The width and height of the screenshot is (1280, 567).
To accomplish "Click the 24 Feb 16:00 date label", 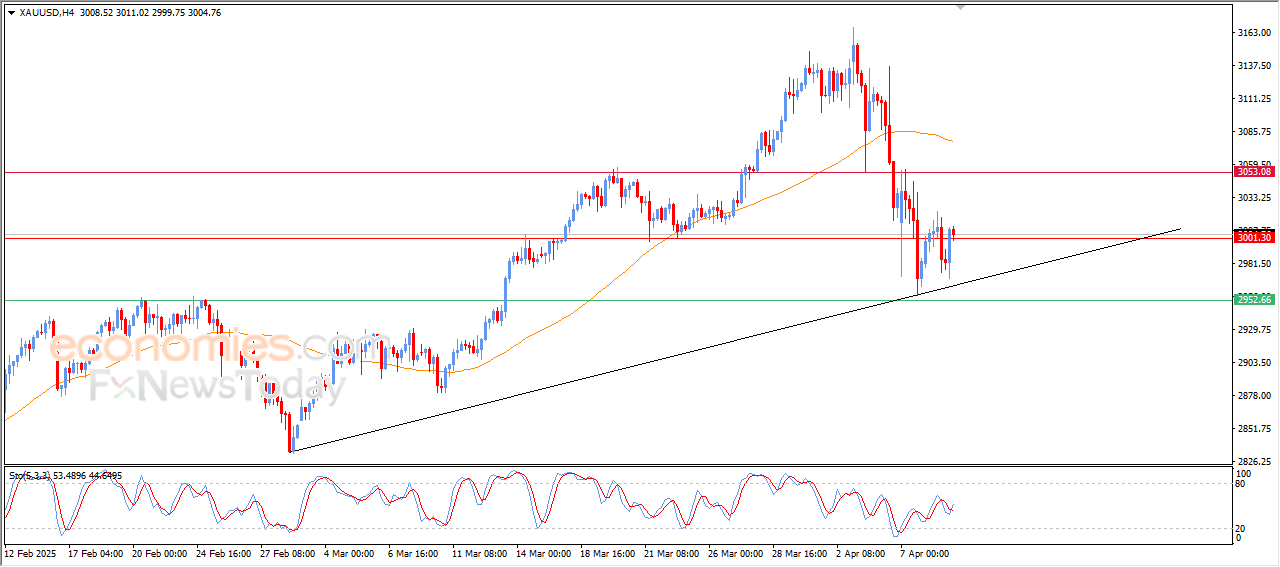I will click(225, 552).
